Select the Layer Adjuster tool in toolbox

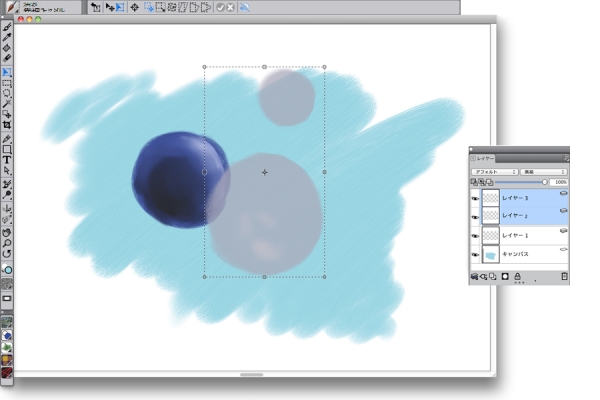(7, 72)
